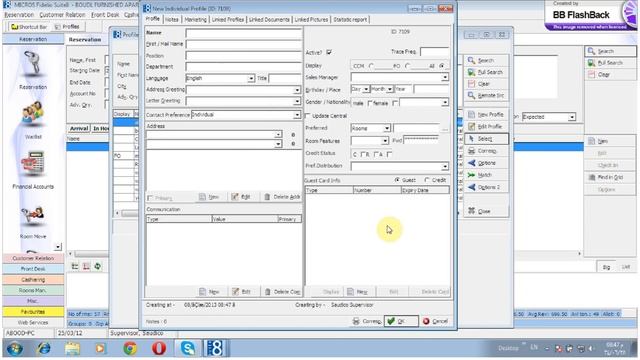Screen dimensions: 640x360
Task: Open the Room Move icon
Action: [x=33, y=216]
